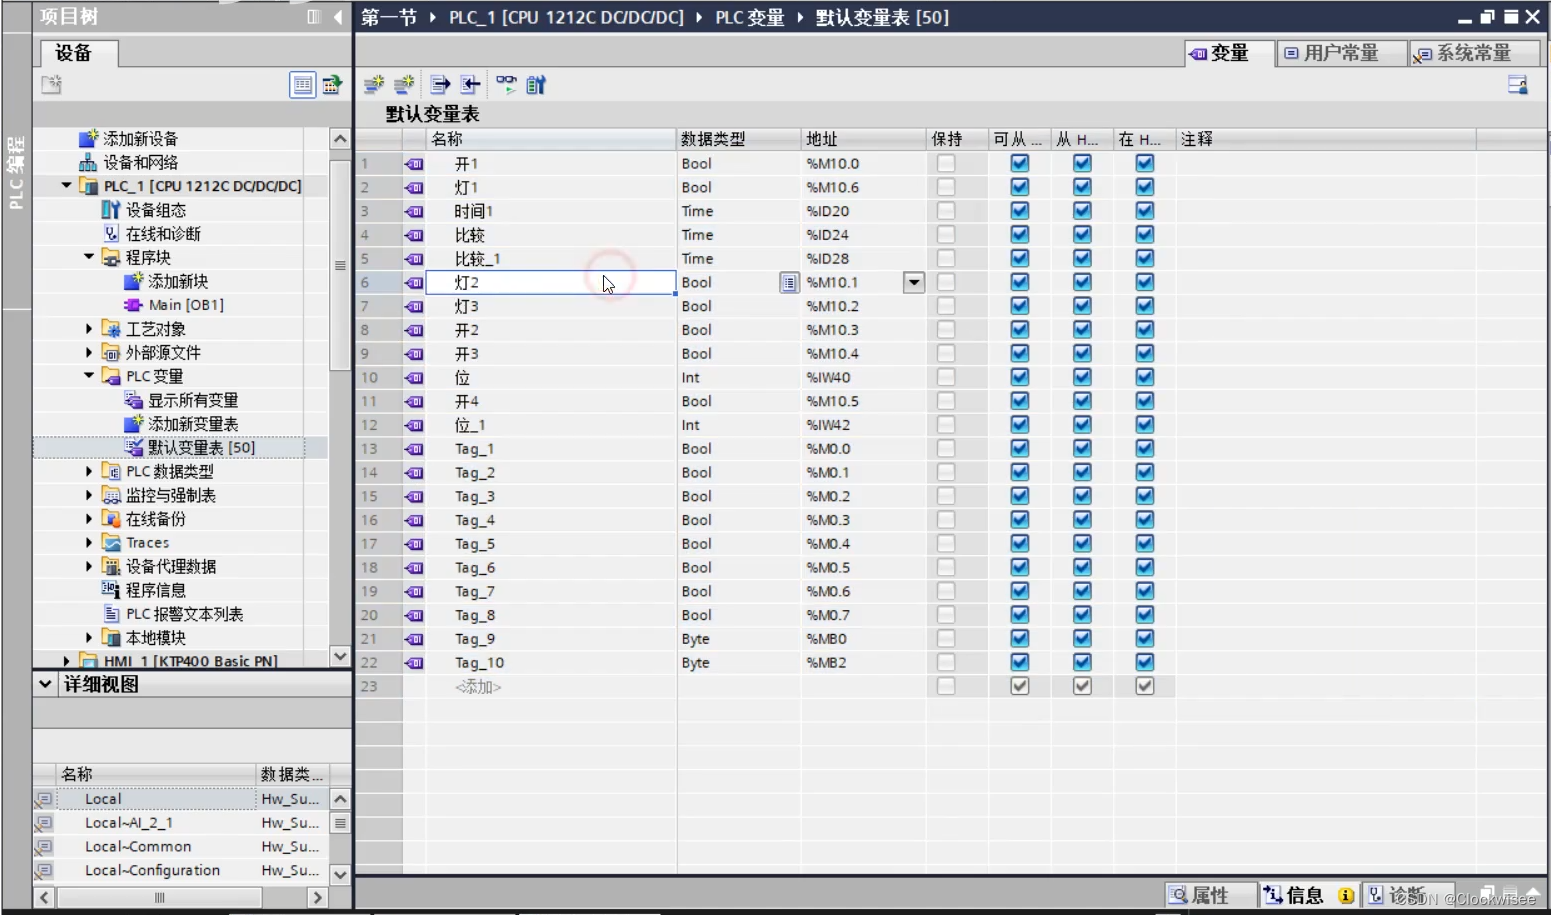The image size is (1551, 915).
Task: Click the monitor all (glasses) toolbar icon
Action: click(x=507, y=85)
